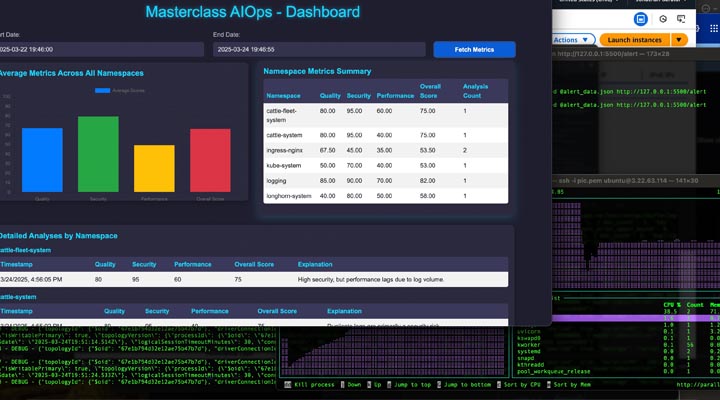This screenshot has height=400, width=720.
Task: Select the red Overall Score bar in chart
Action: 210,160
